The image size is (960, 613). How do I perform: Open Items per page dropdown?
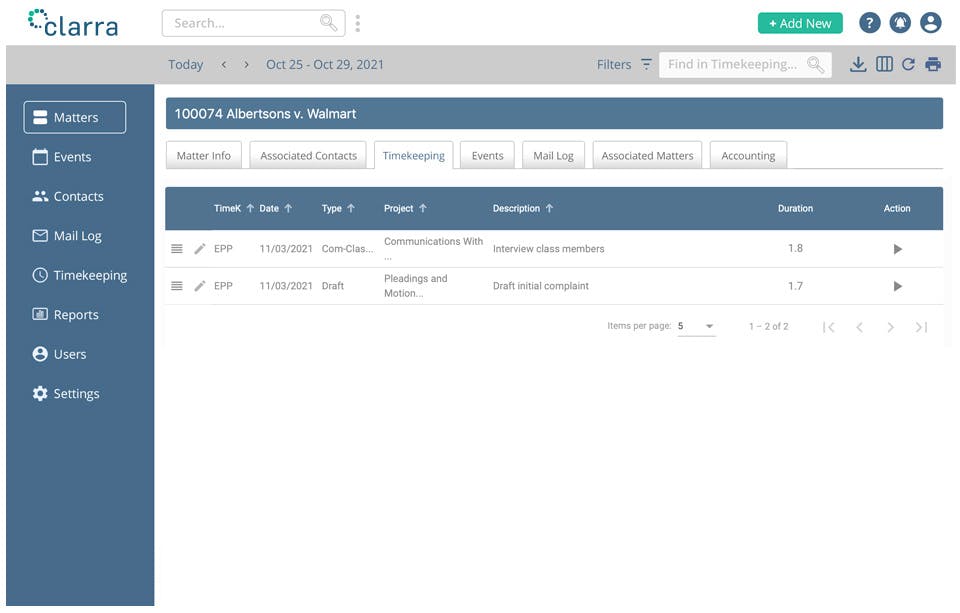[x=696, y=326]
